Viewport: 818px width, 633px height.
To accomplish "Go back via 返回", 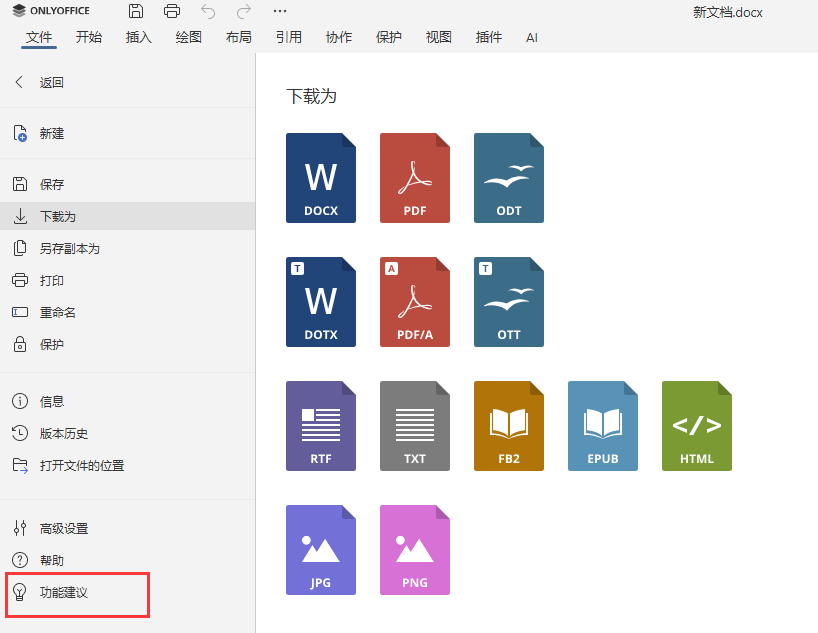I will point(127,82).
